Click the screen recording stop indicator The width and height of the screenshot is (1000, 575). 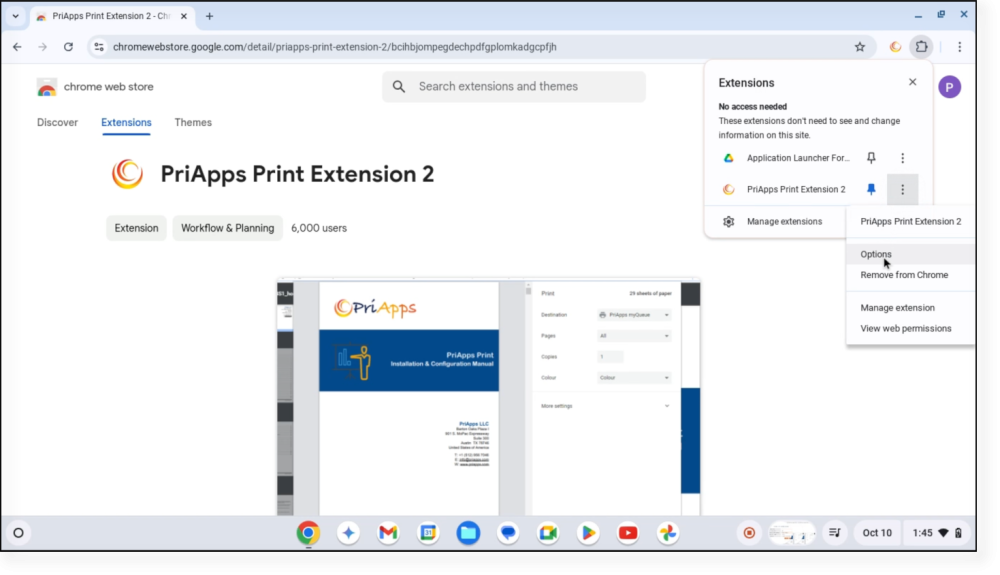pyautogui.click(x=749, y=533)
